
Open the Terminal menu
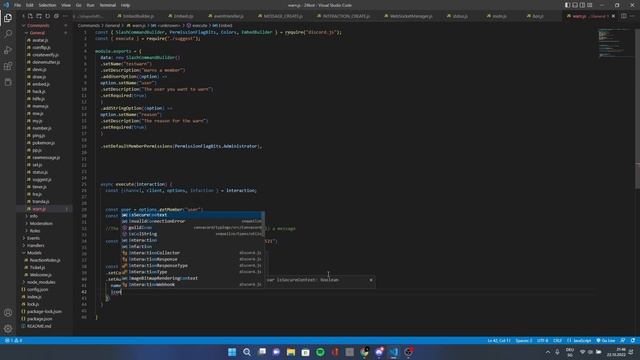[107, 5]
